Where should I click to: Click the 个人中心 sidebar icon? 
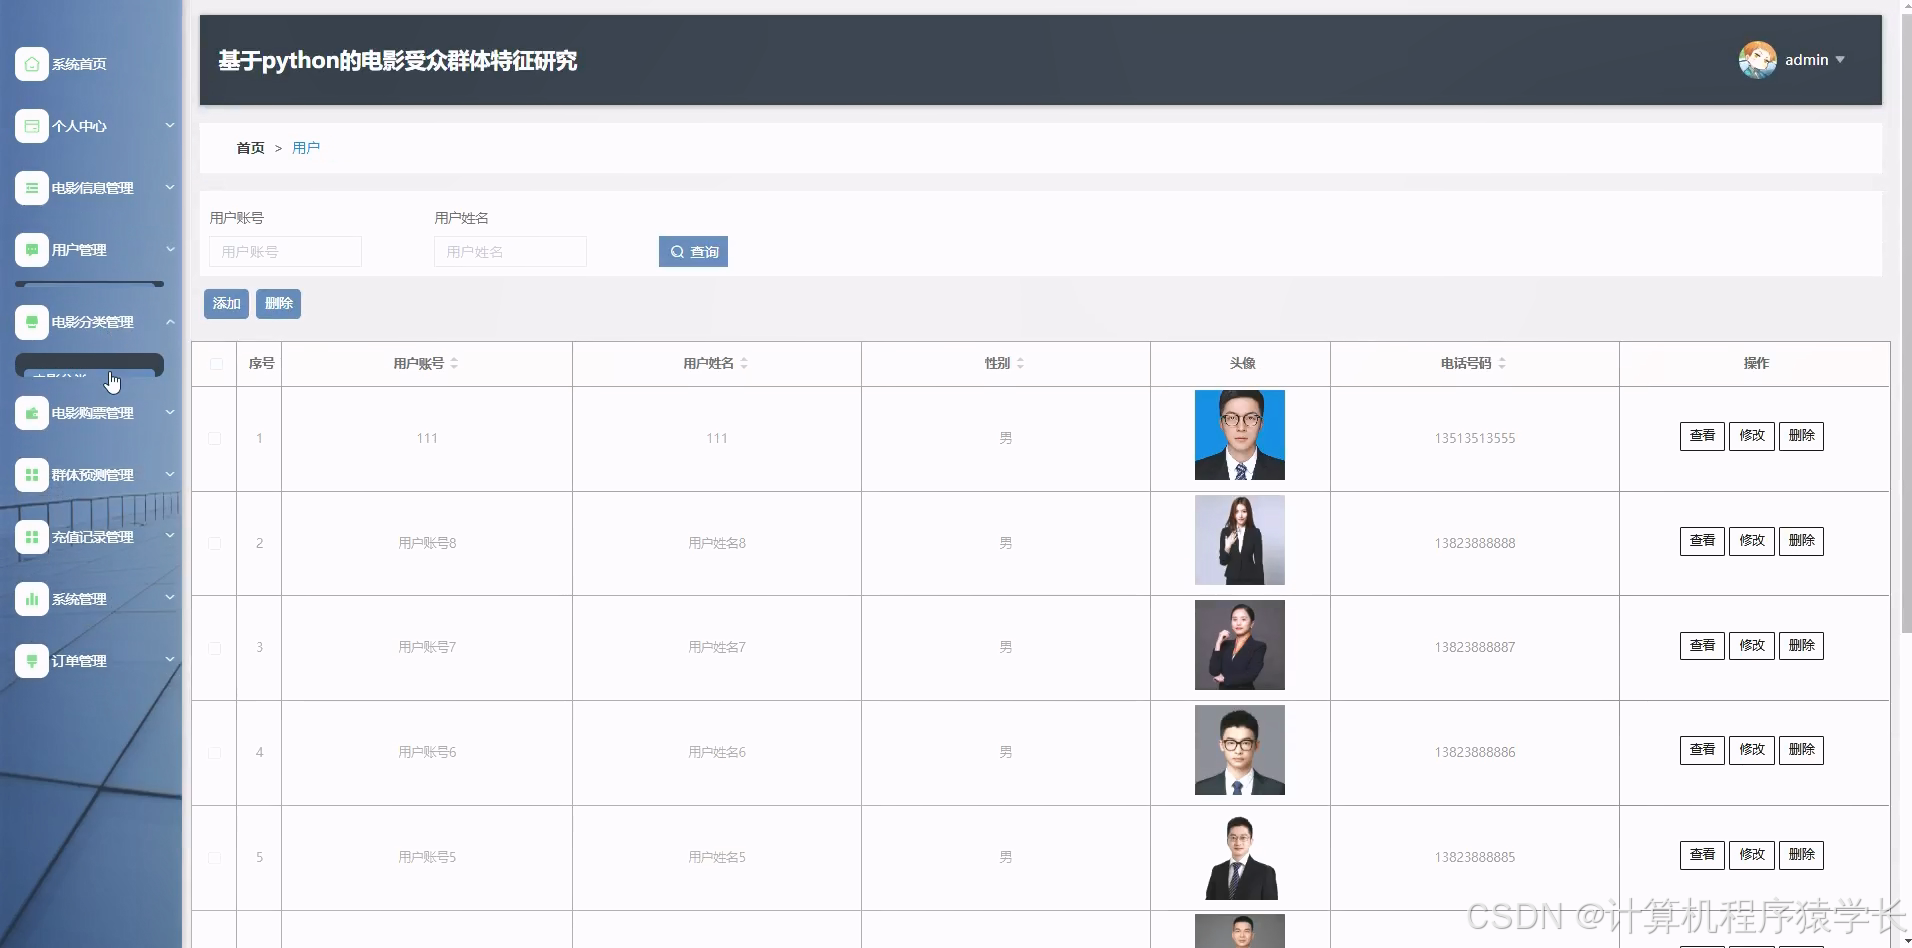click(32, 126)
